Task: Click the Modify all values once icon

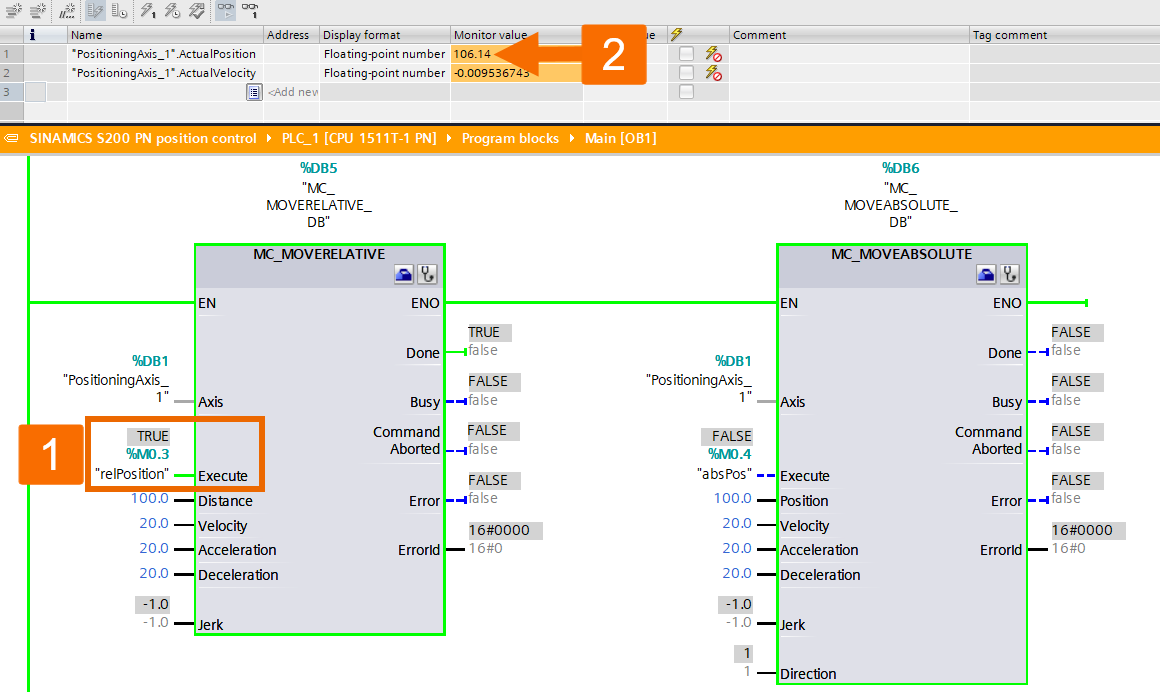Action: point(146,11)
